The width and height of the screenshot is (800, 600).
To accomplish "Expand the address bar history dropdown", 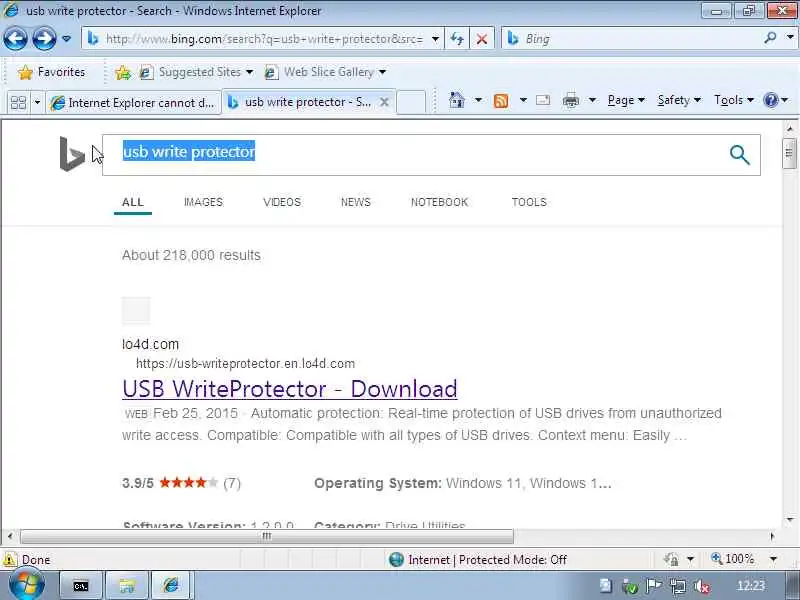I will click(435, 39).
